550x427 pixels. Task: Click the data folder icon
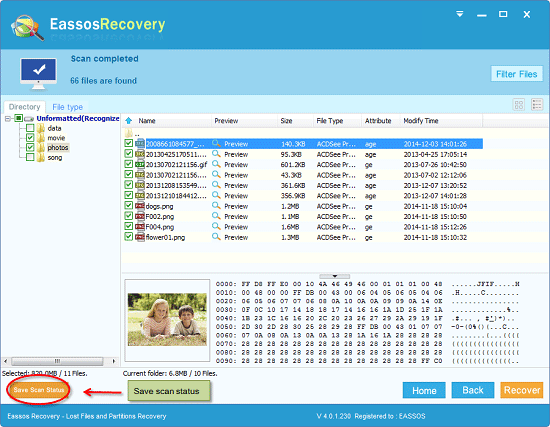(x=41, y=128)
